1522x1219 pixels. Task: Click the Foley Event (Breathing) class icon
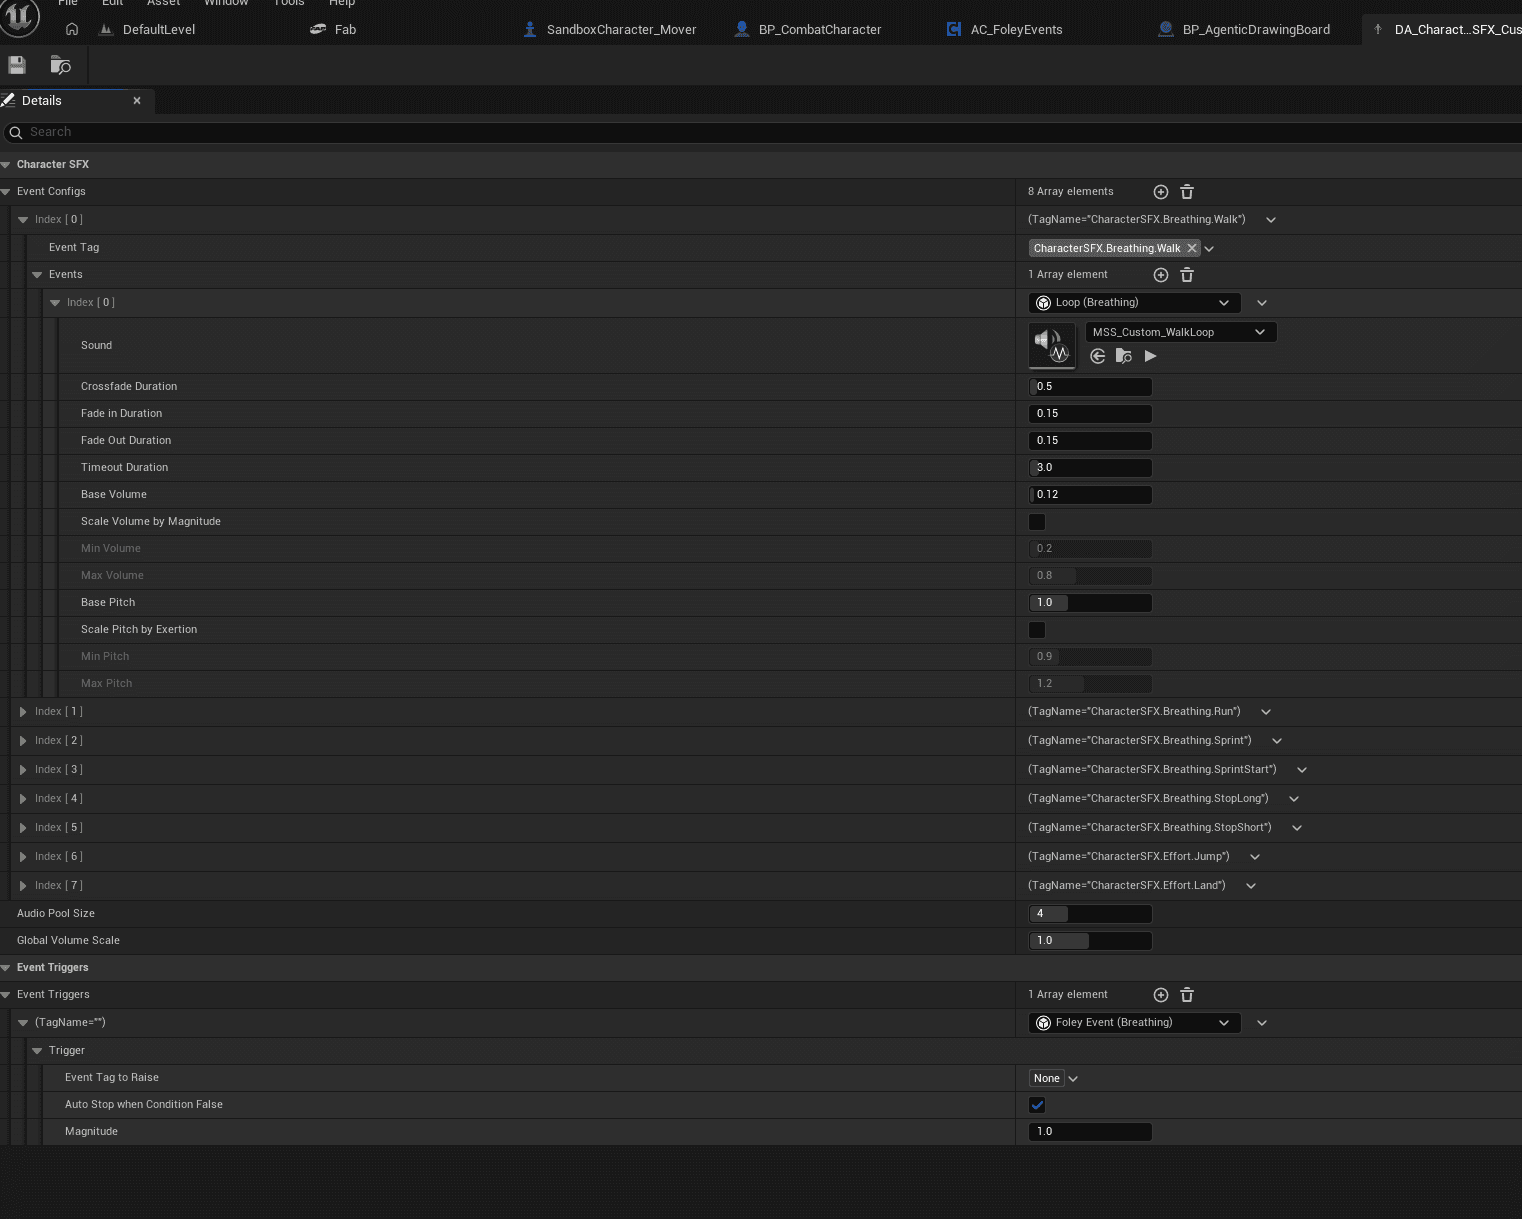point(1044,1023)
